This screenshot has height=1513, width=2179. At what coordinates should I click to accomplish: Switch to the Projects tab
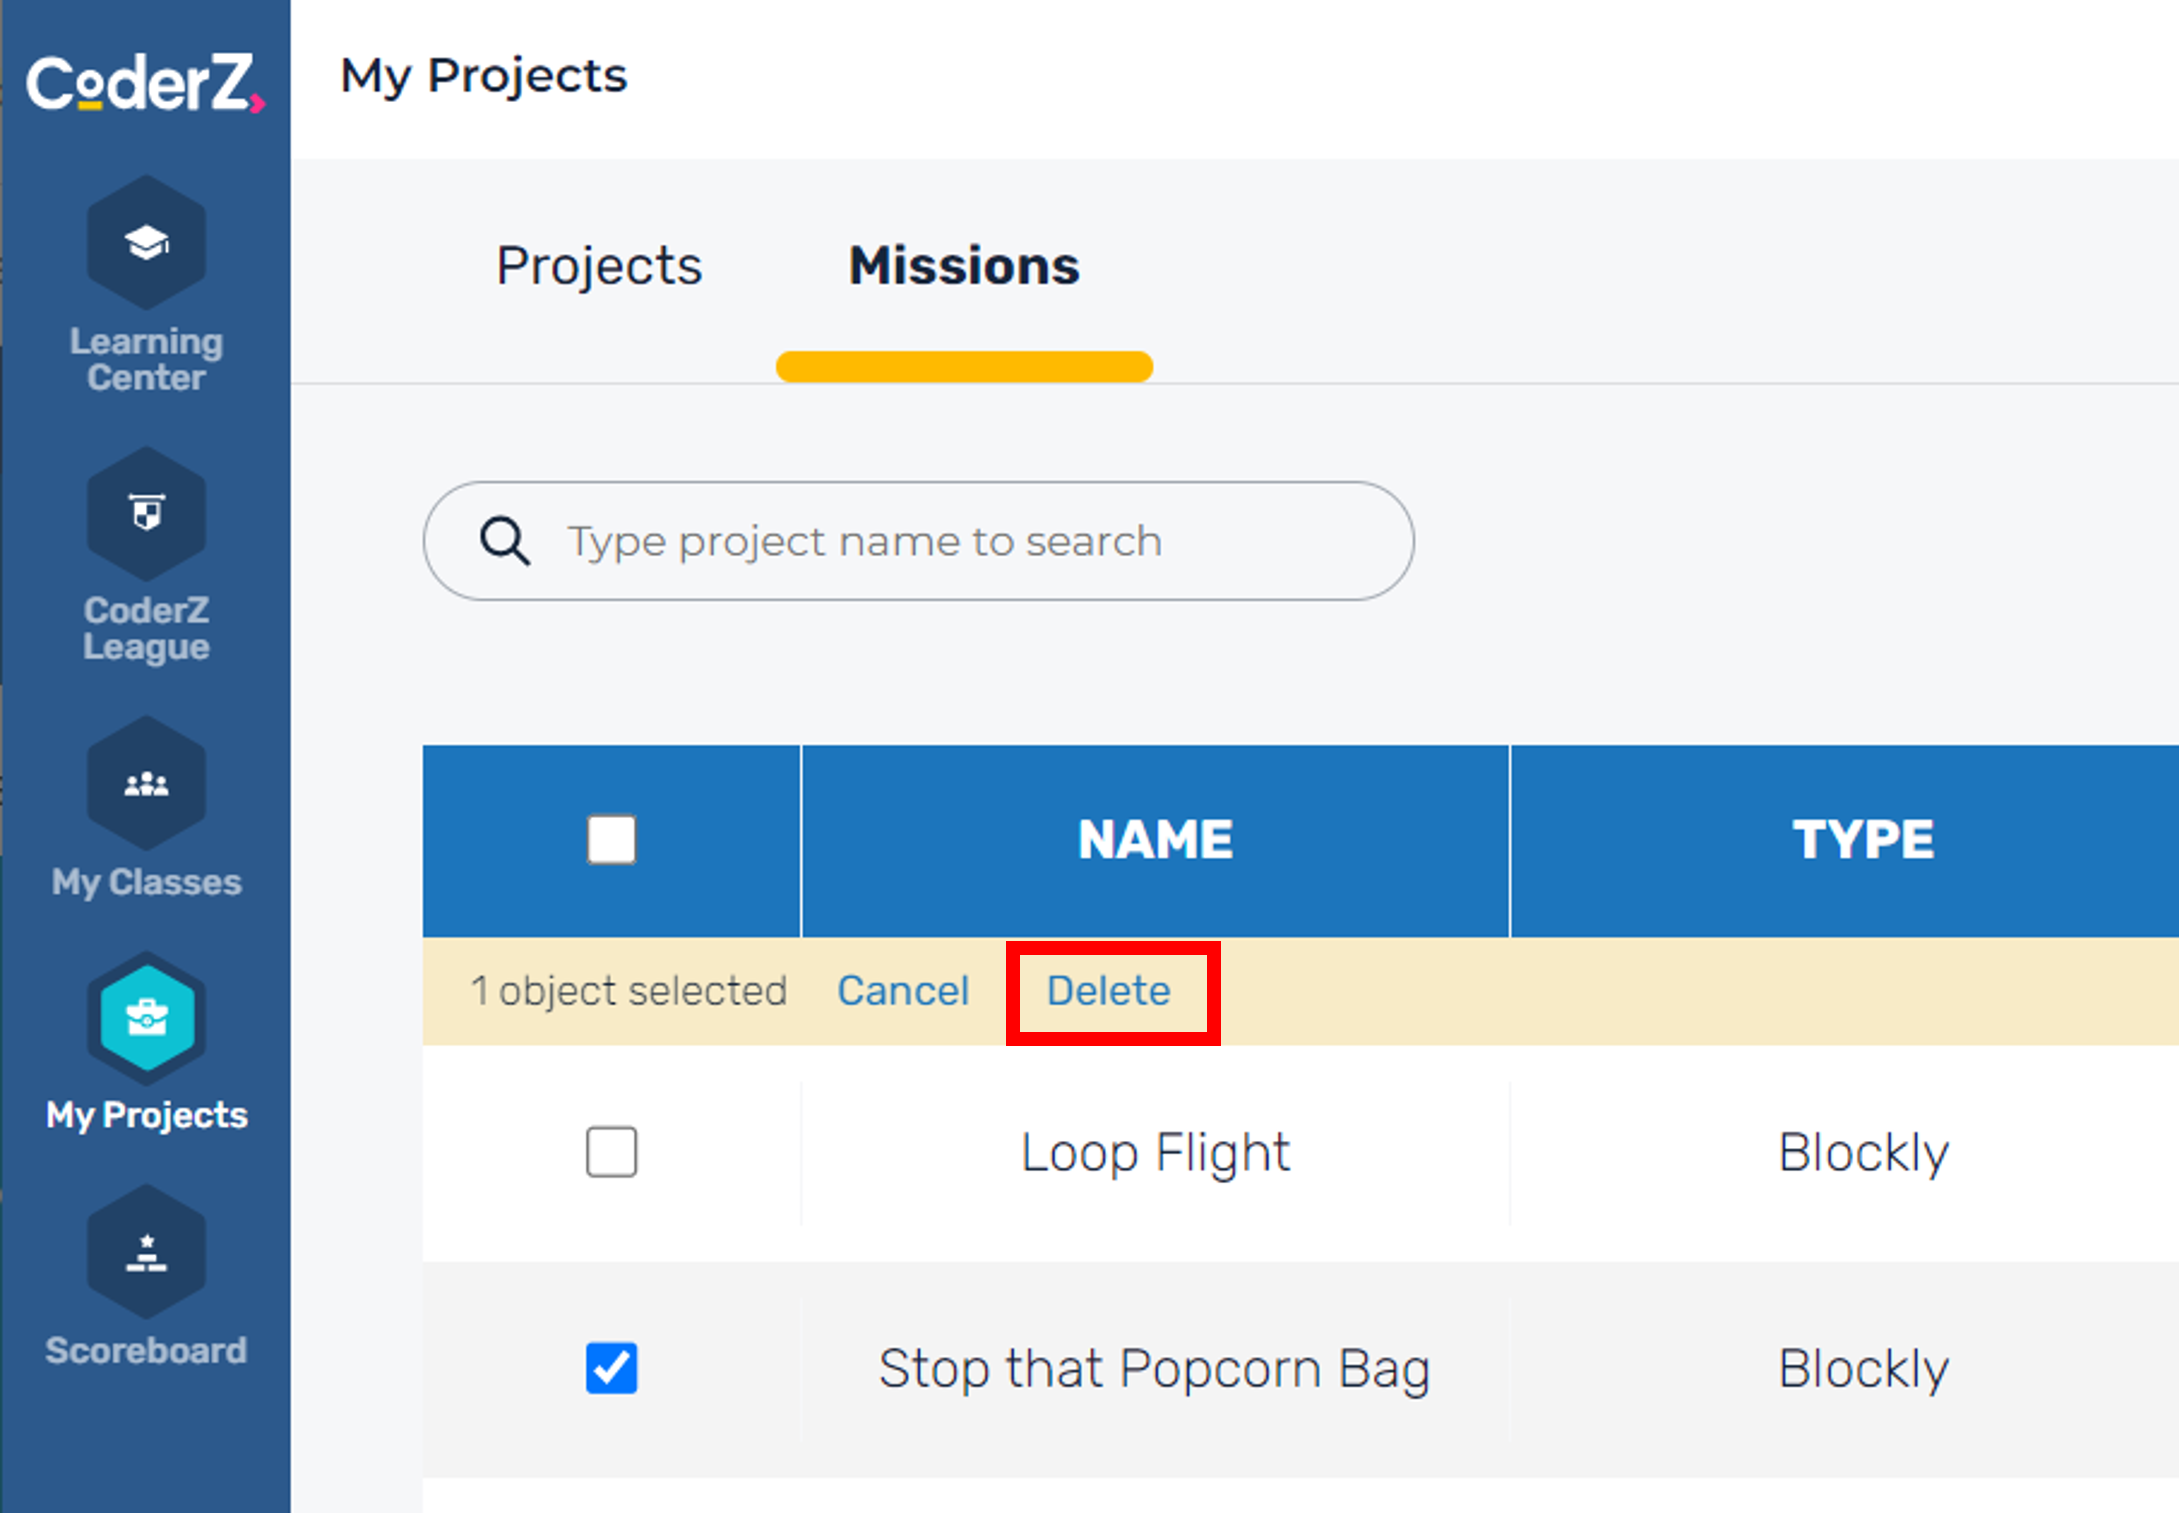tap(599, 266)
